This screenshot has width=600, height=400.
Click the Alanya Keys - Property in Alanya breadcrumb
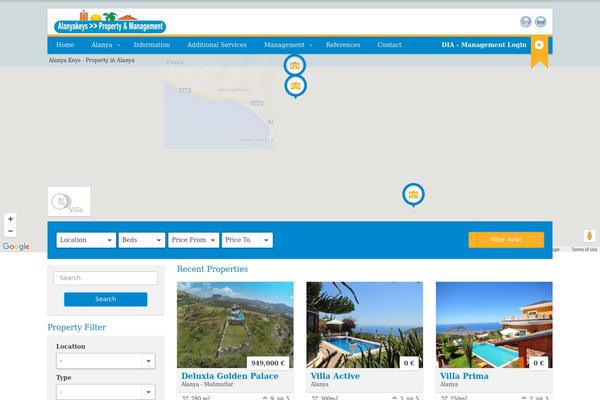(x=91, y=60)
